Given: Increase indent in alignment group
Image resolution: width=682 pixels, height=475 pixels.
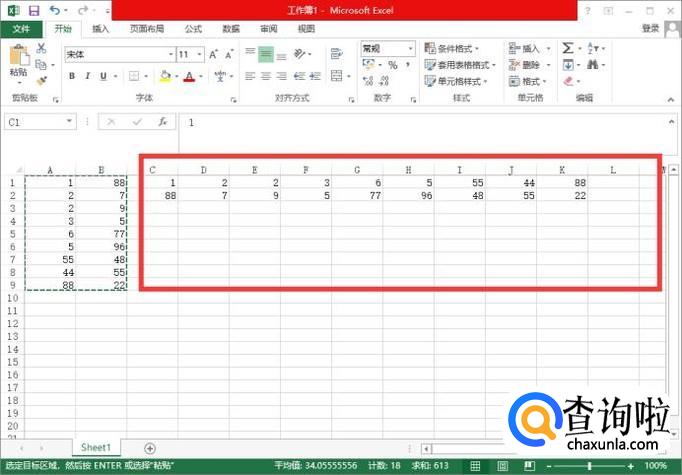Looking at the screenshot, I should [x=315, y=77].
